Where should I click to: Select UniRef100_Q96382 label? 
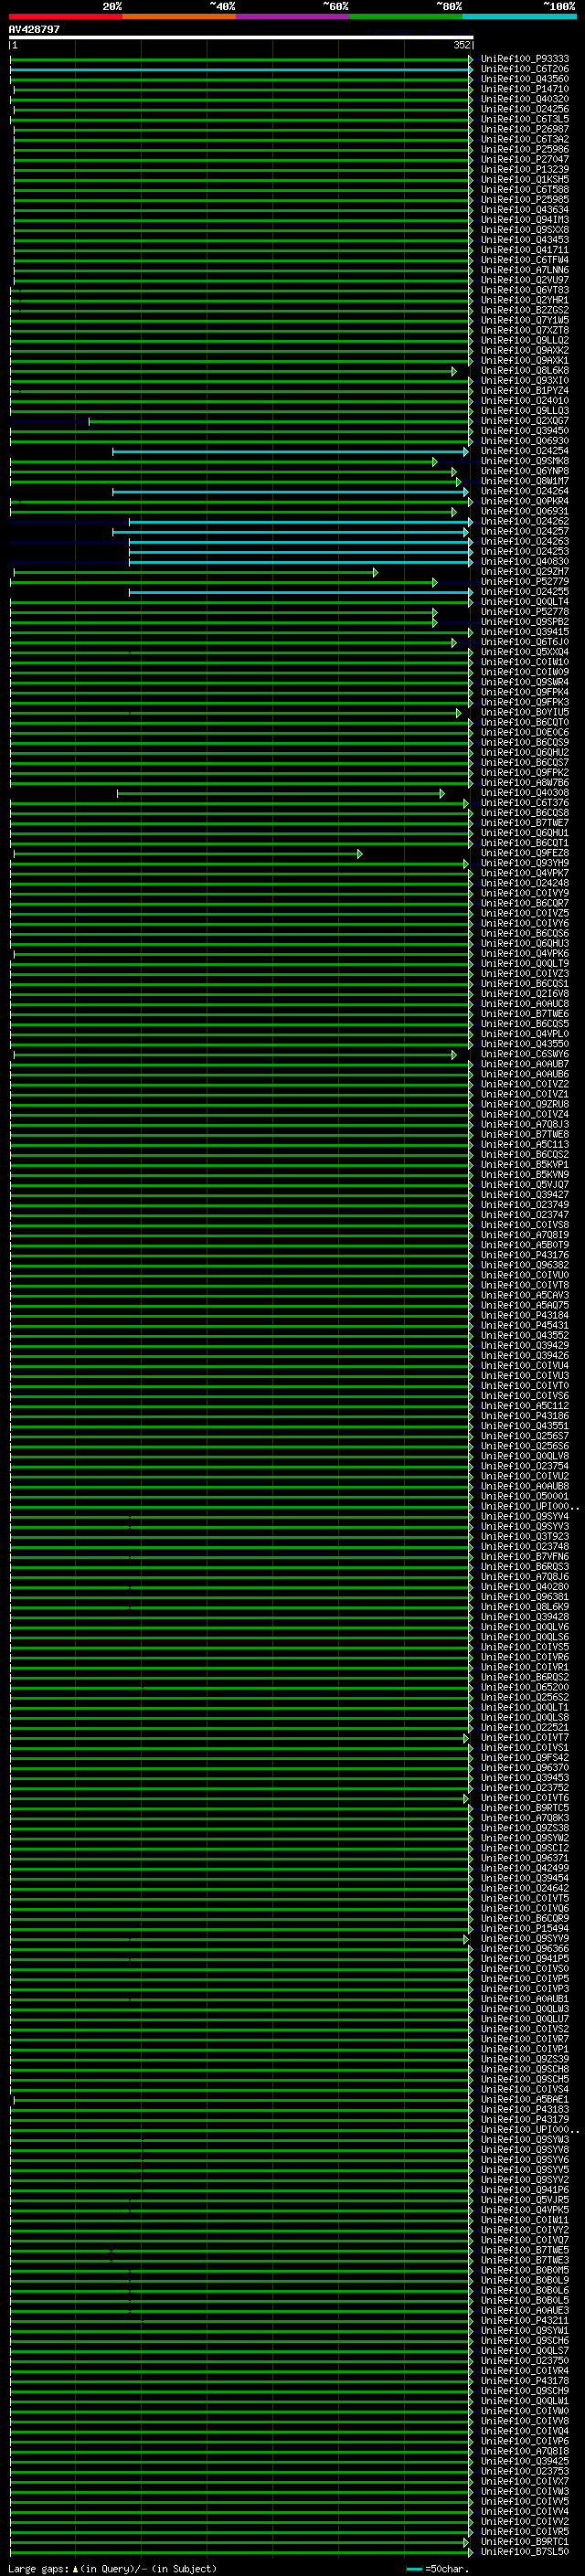525,1266
